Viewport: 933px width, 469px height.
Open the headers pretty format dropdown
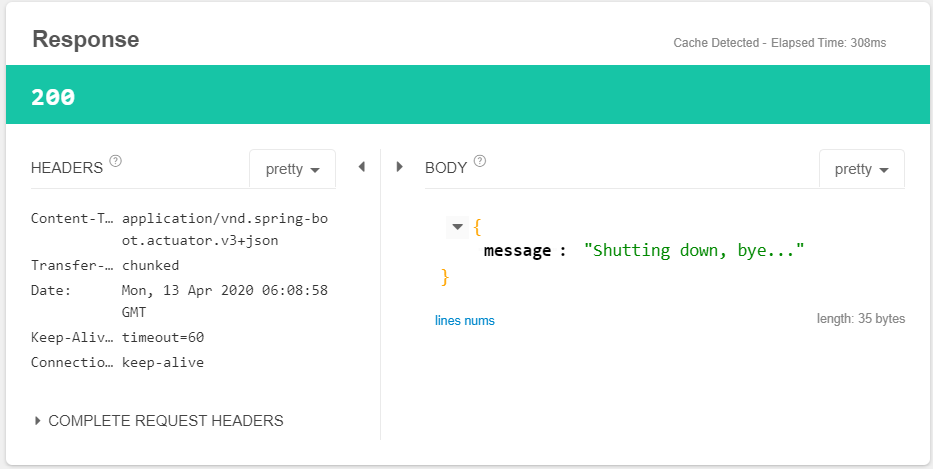coord(292,169)
